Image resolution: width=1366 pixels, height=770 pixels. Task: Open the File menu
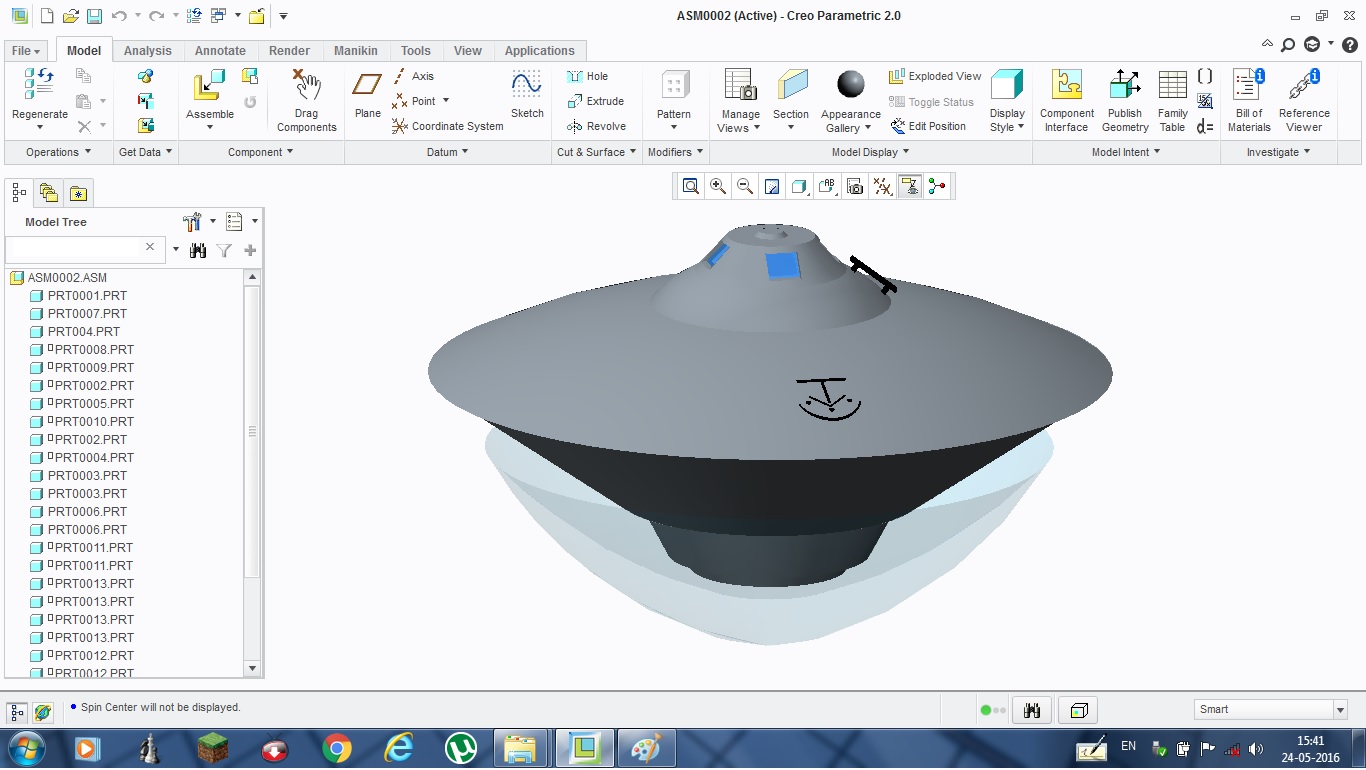click(26, 51)
